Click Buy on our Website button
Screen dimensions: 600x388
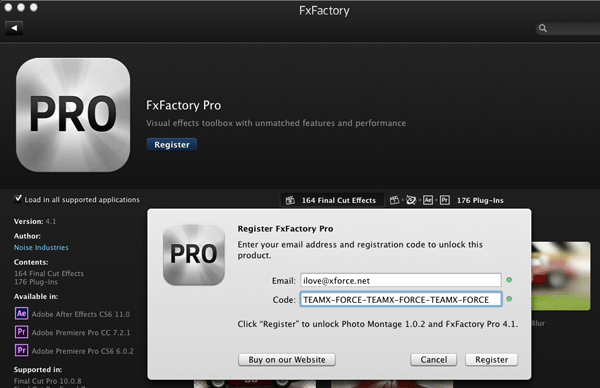(287, 360)
